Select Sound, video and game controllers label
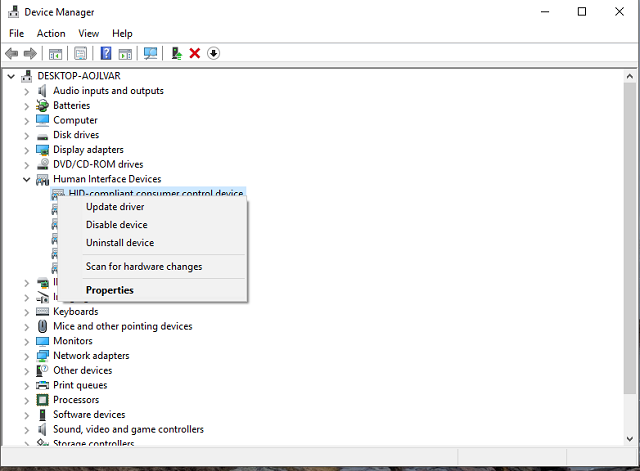 [128, 429]
